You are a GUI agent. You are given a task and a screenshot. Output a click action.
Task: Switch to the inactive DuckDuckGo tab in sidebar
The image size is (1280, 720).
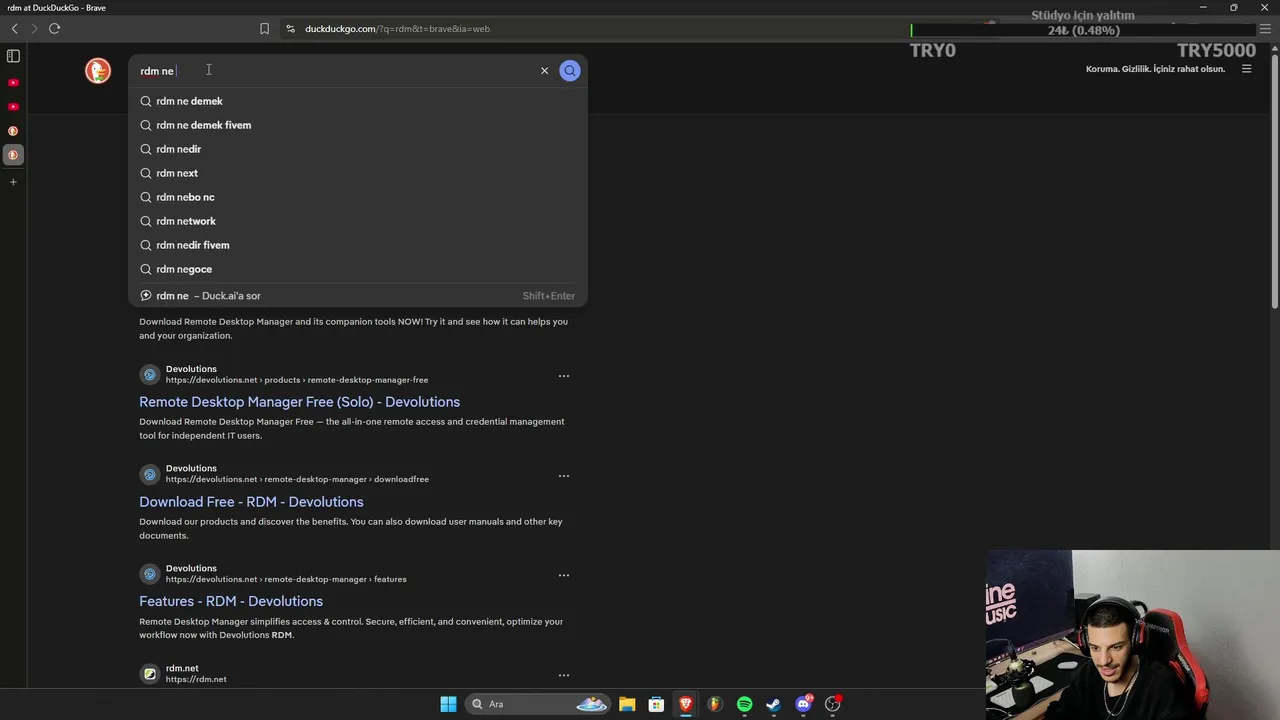[x=13, y=131]
